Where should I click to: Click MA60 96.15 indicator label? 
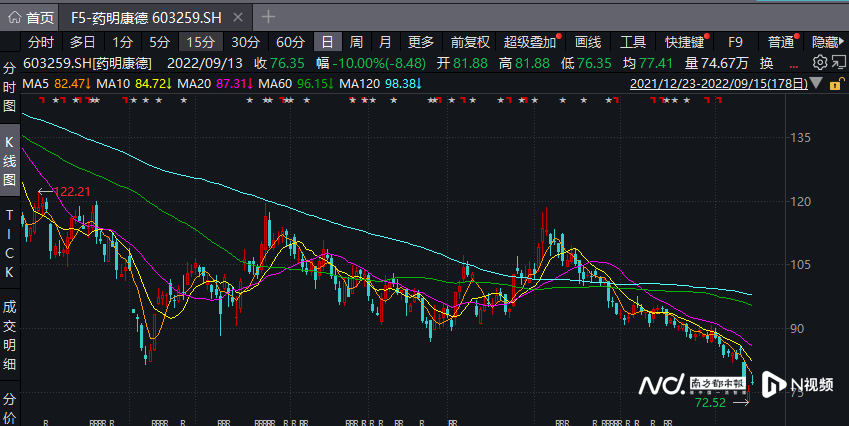tap(297, 84)
